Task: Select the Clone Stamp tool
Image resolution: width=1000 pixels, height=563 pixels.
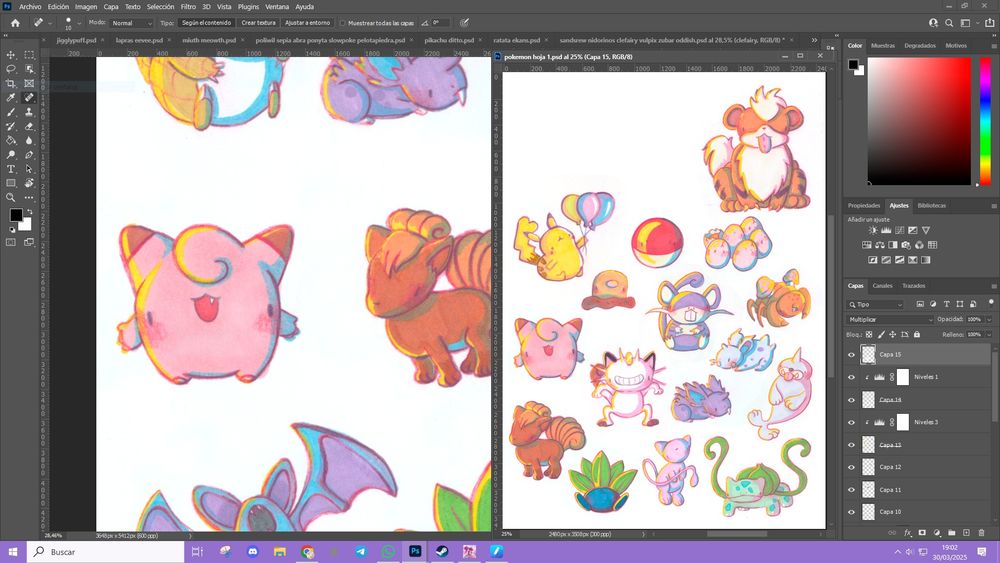Action: (29, 112)
